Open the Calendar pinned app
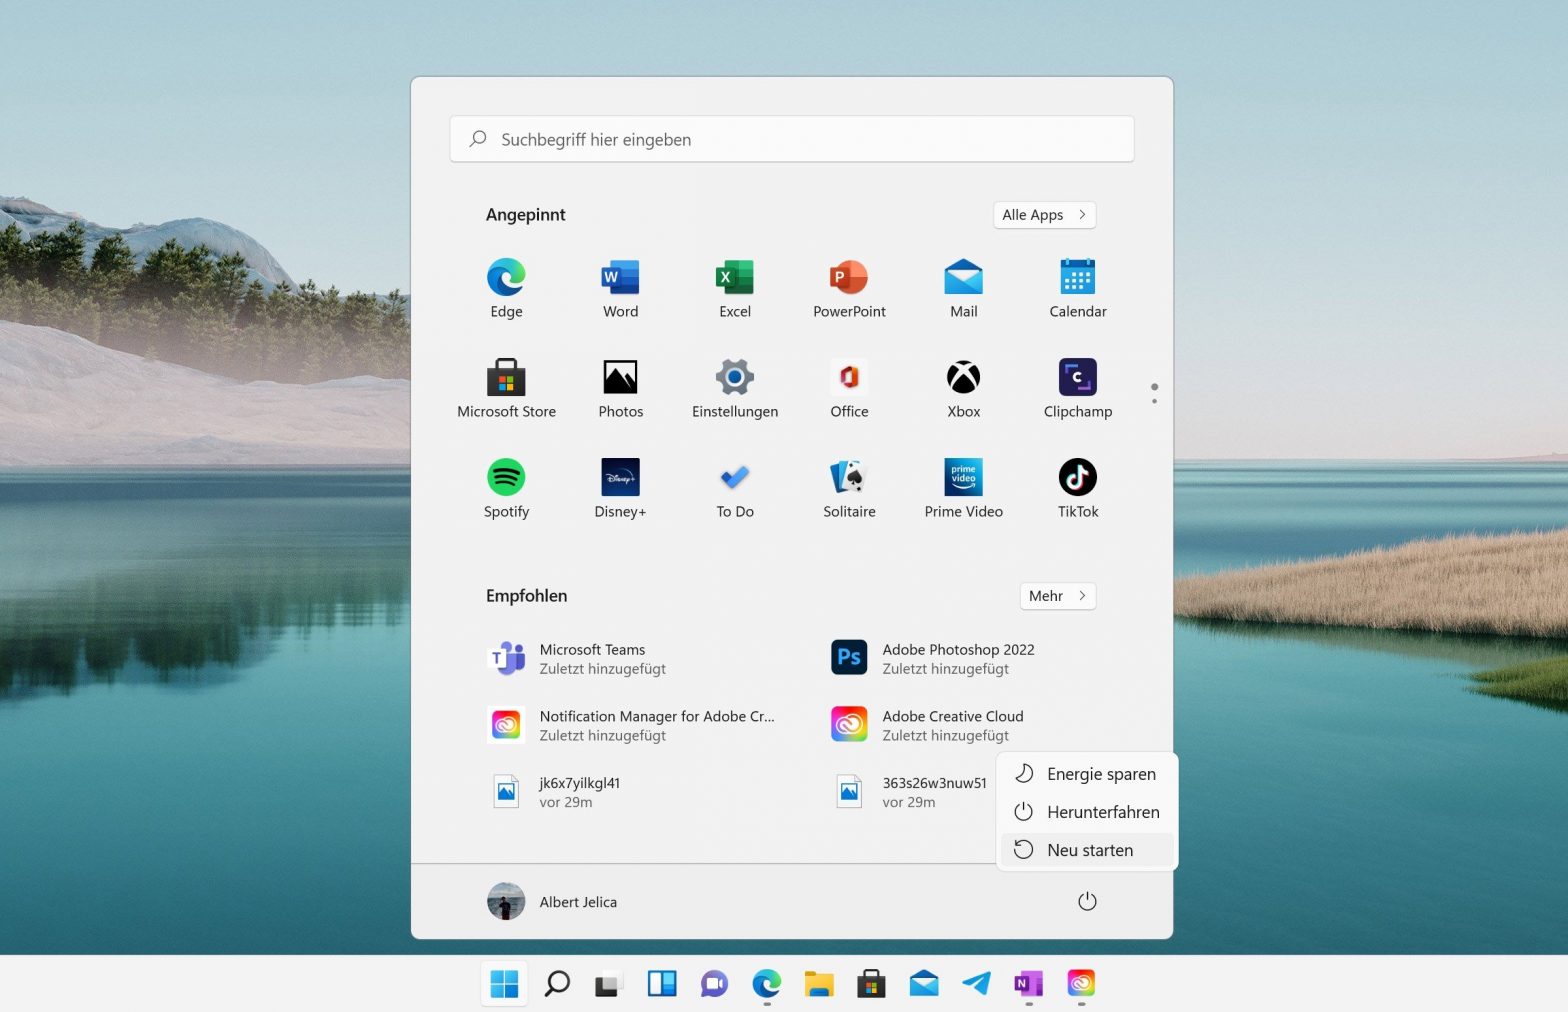Viewport: 1568px width, 1012px height. point(1078,288)
